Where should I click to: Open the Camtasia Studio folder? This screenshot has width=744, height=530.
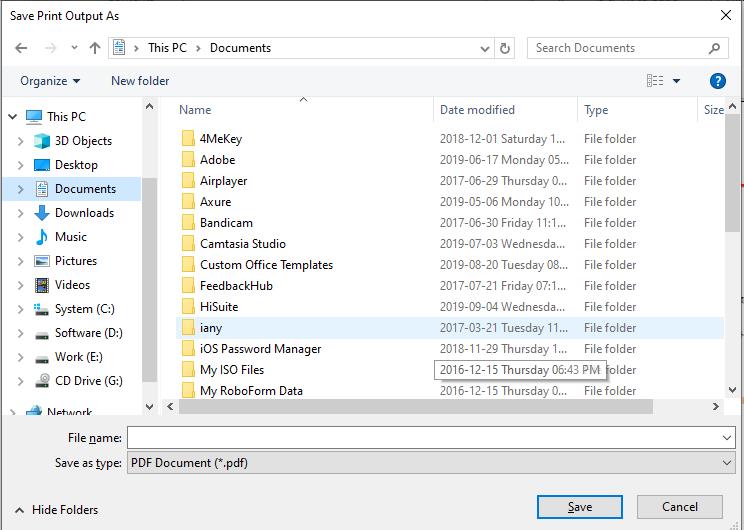[242, 244]
